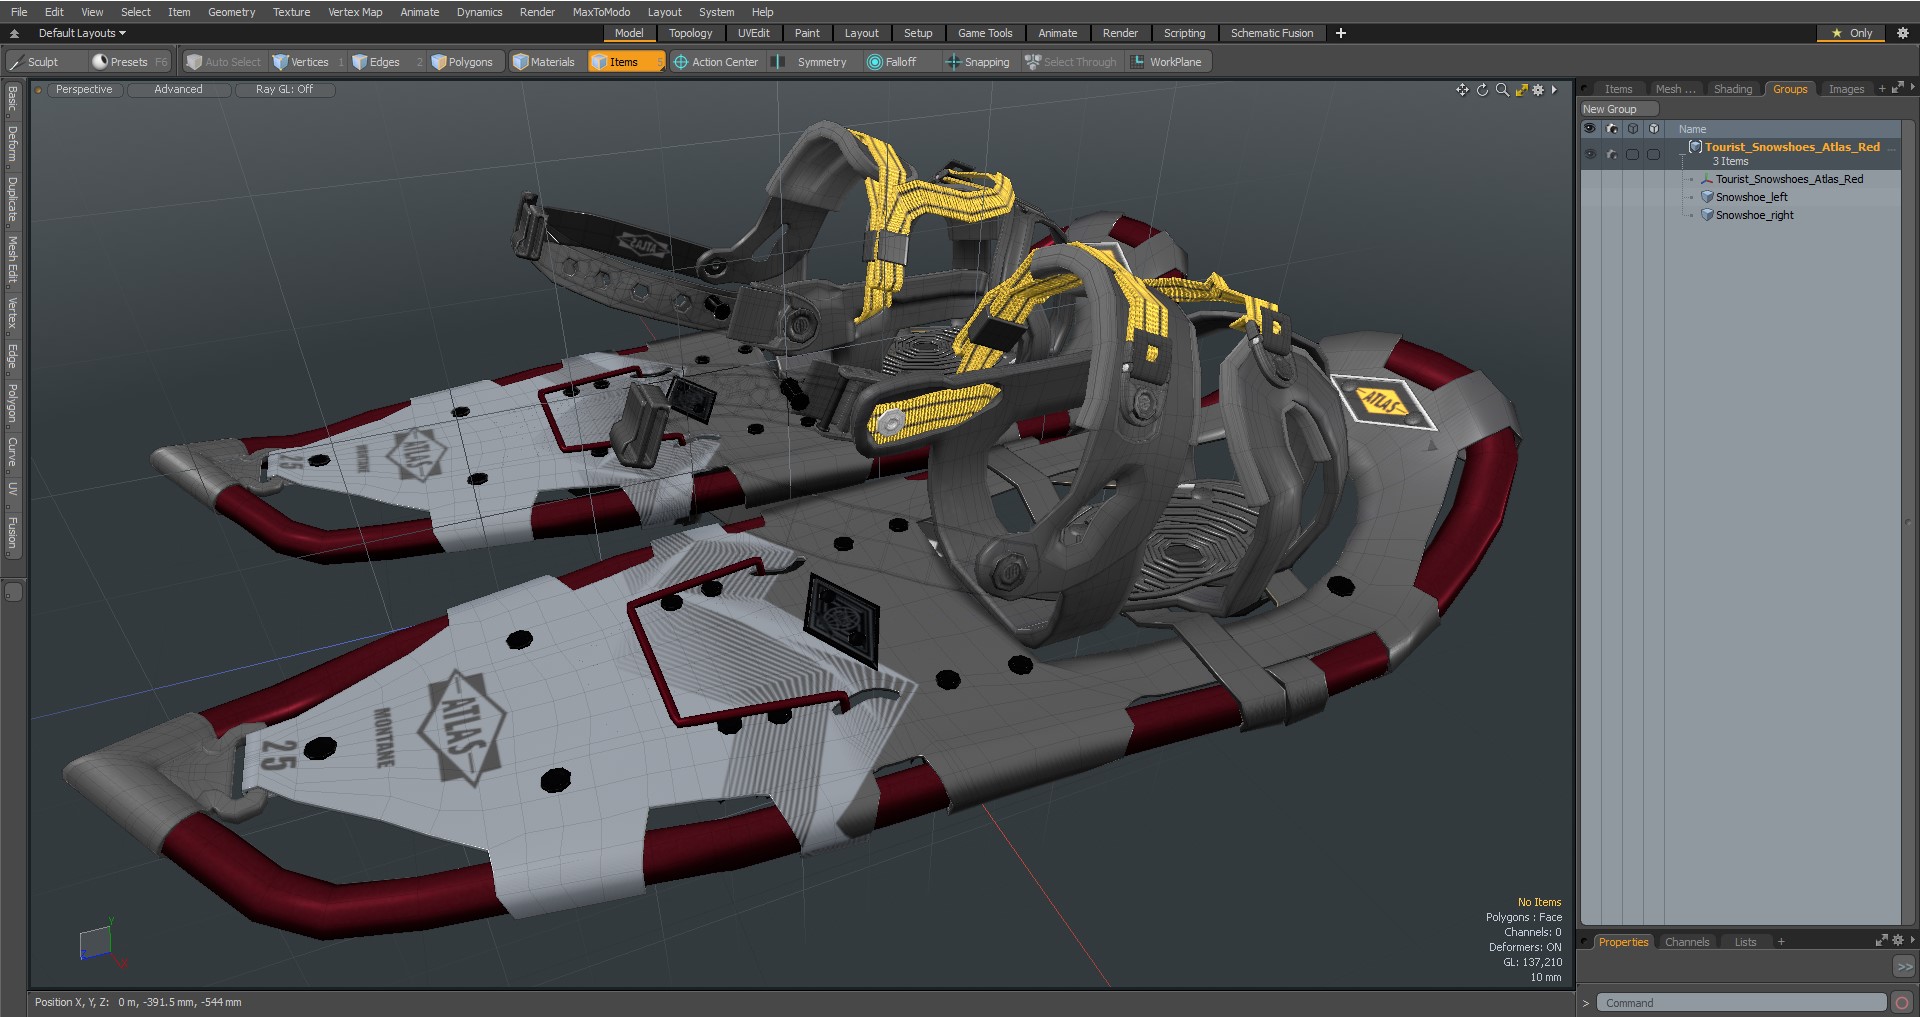
Task: Click the New Group button
Action: (1618, 109)
